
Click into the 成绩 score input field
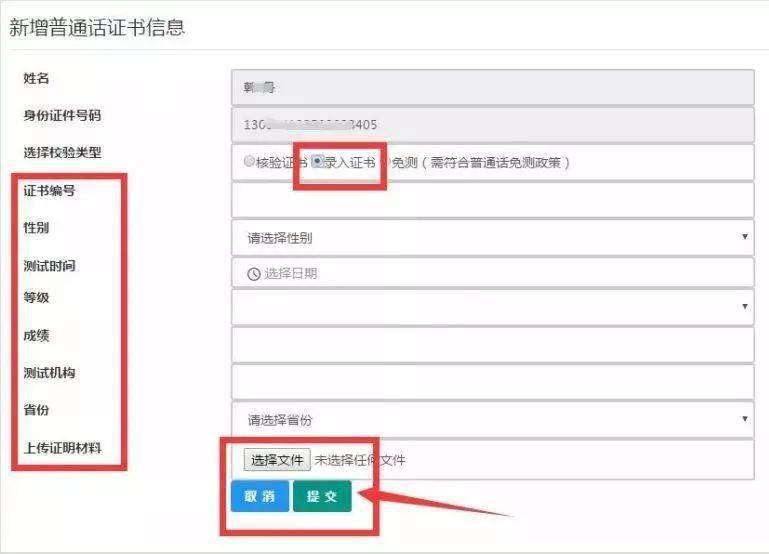coord(492,345)
